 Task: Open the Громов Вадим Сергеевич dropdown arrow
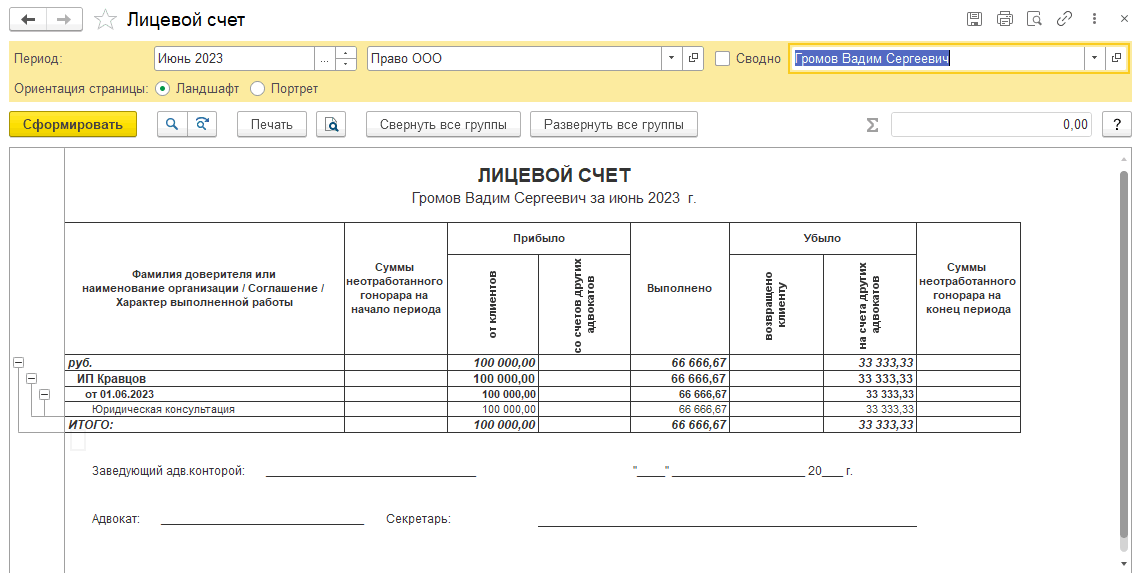coord(1094,59)
